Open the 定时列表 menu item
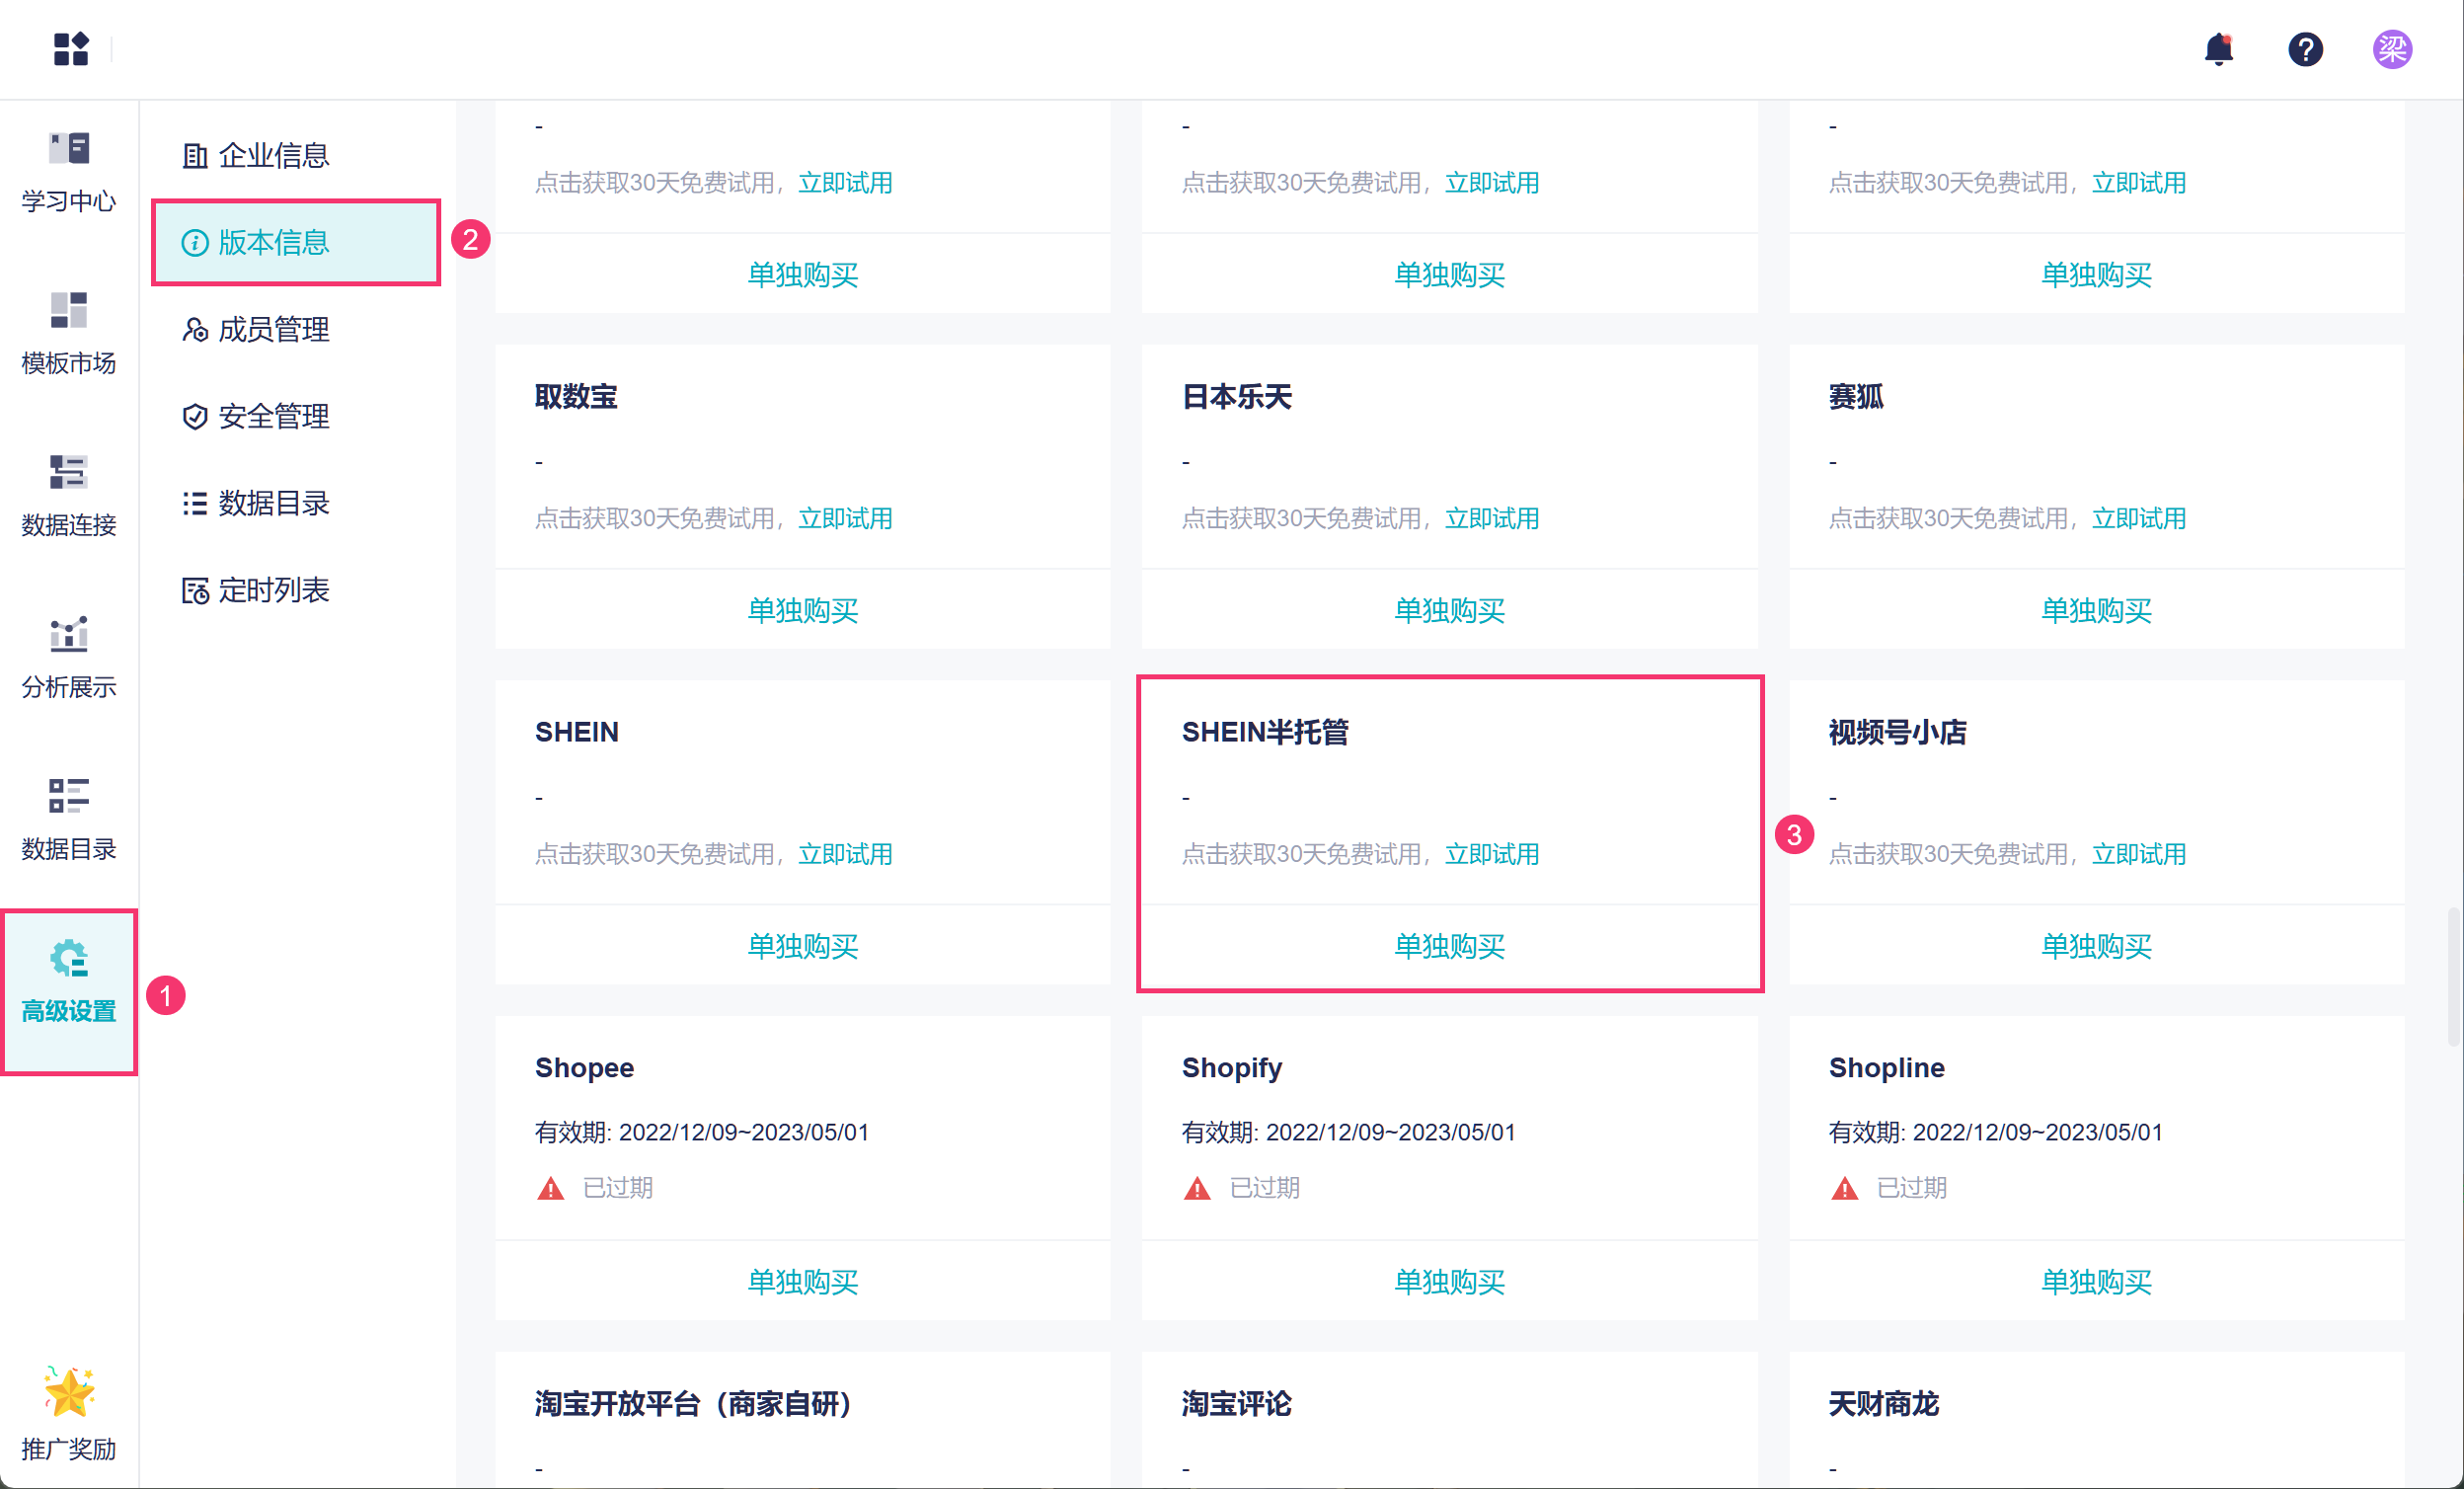 point(273,590)
